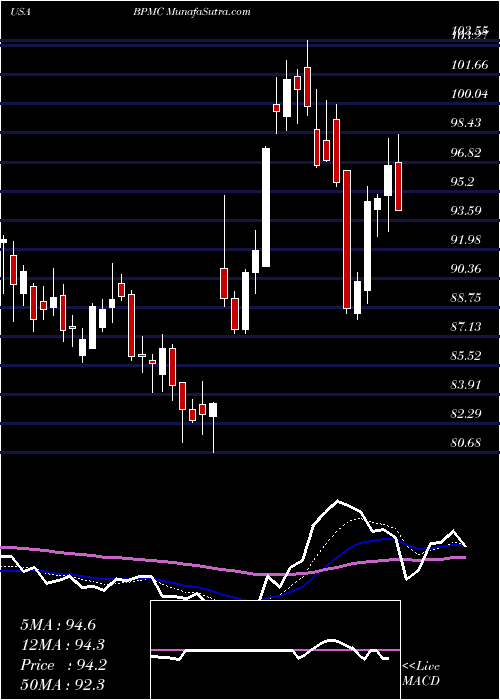Click the 50MA : 92.3 value
Screen dimensions: 500x700
[x=62, y=685]
